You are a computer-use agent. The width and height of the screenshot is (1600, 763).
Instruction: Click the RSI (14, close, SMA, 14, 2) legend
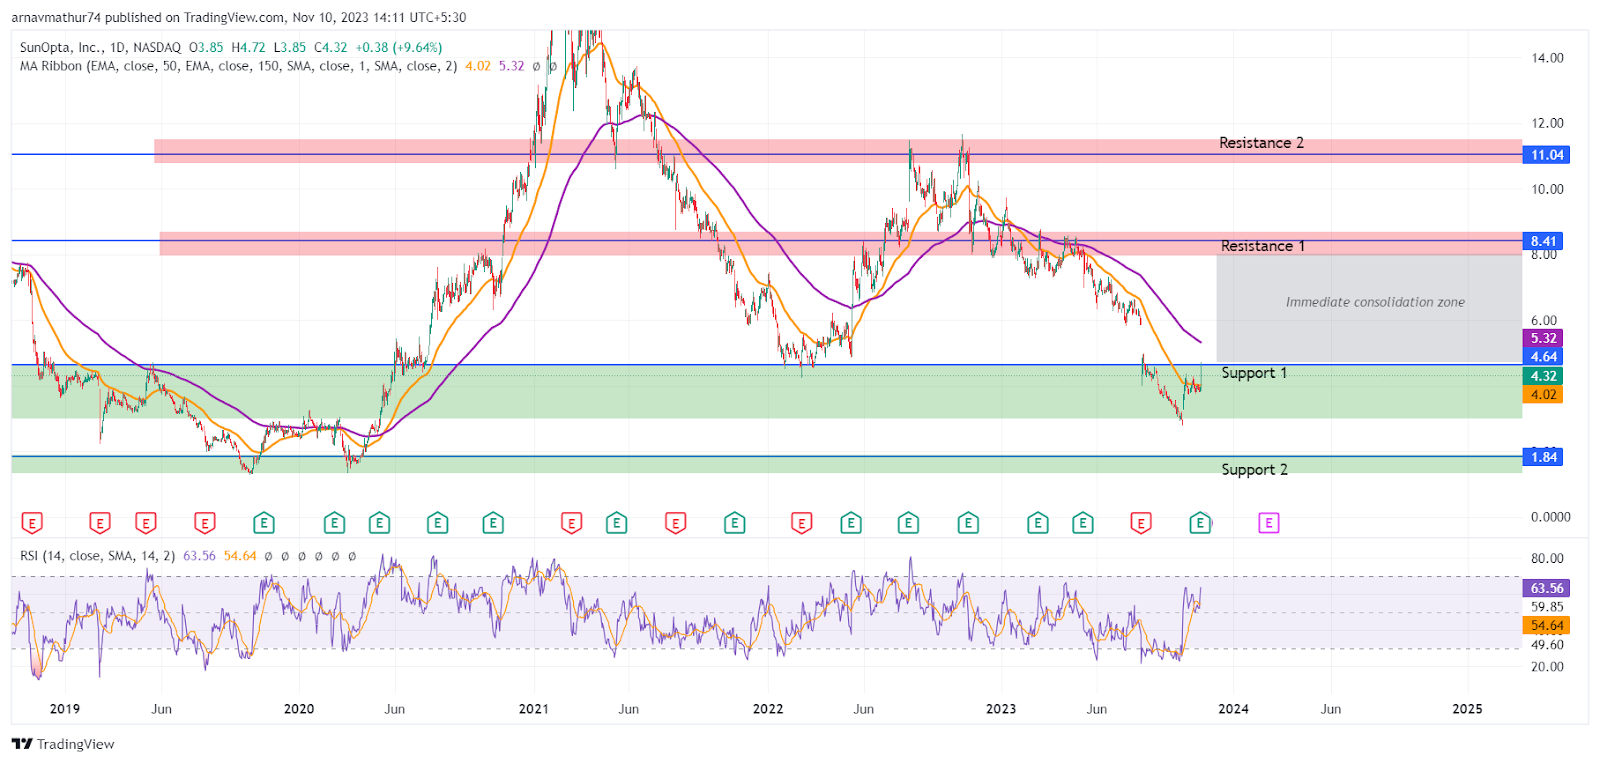(98, 556)
